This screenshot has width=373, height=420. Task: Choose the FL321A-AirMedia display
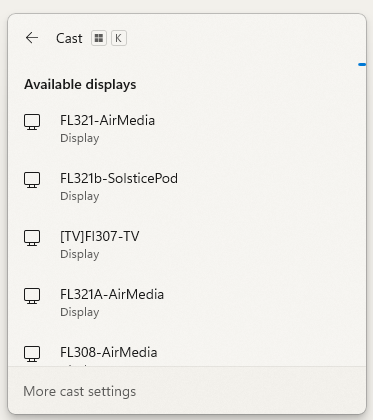(187, 303)
